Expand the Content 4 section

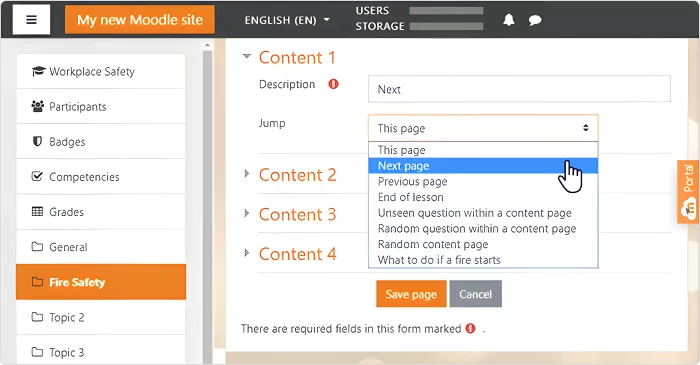246,253
